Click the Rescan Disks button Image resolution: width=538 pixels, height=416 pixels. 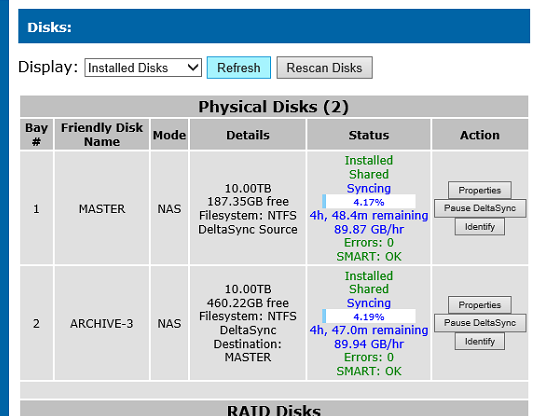pos(325,68)
